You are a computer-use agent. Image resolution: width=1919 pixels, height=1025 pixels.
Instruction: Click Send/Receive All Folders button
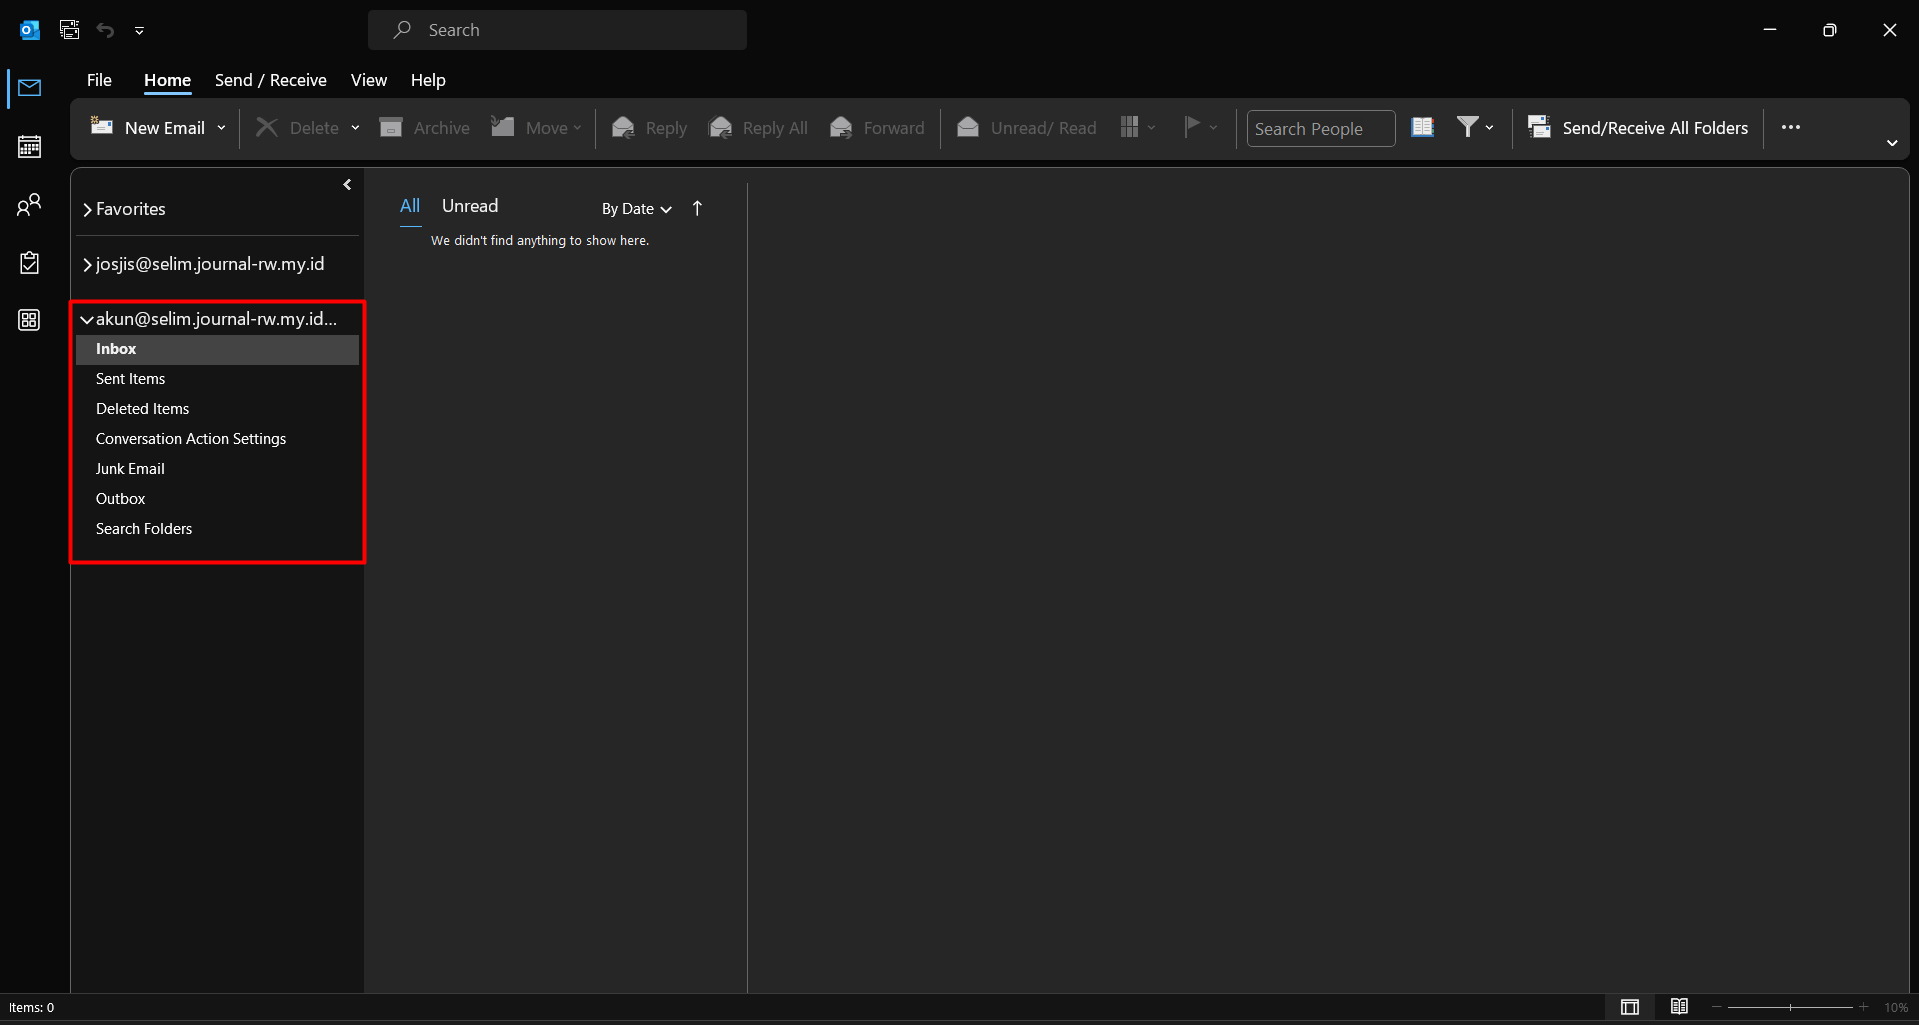pos(1638,128)
